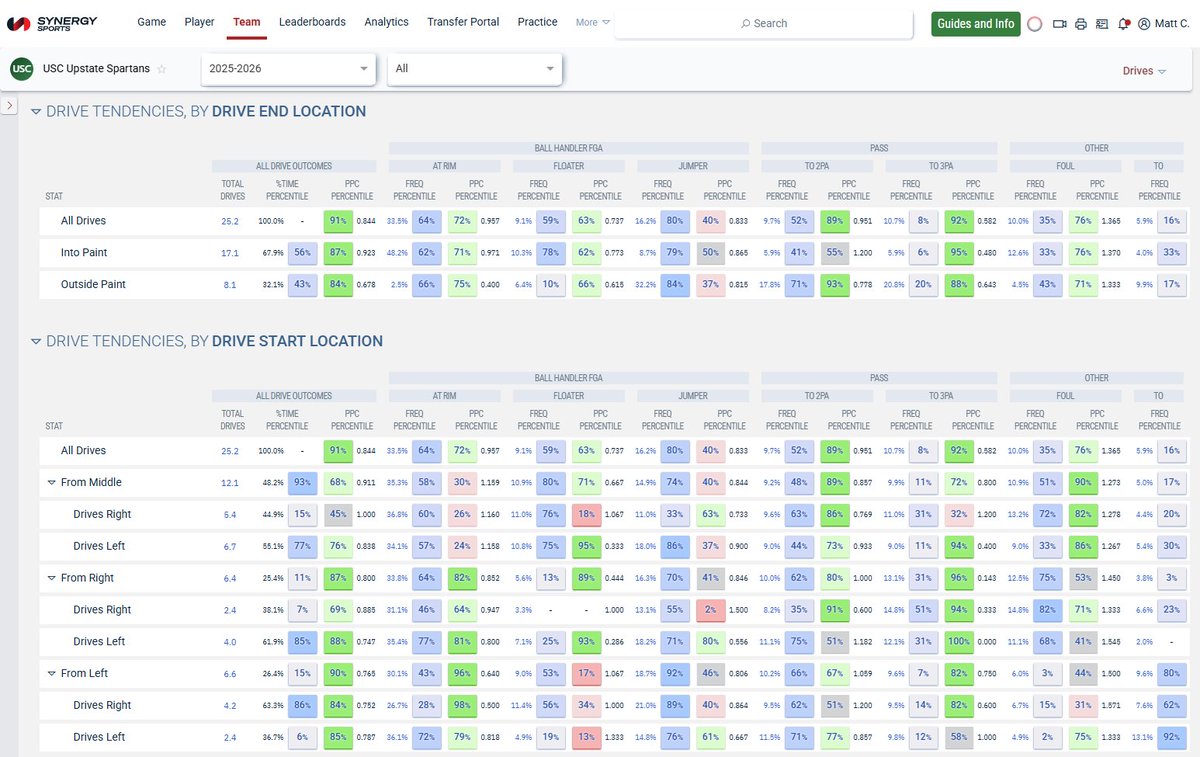Click the USC Upstate Spartans team name

pyautogui.click(x=96, y=69)
